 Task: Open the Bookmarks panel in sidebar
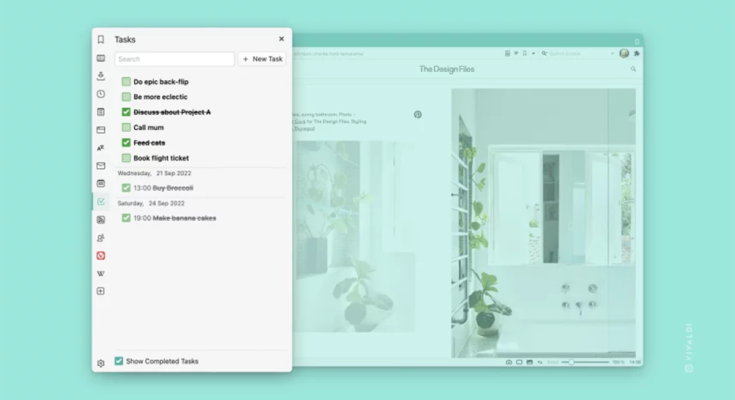pos(101,40)
